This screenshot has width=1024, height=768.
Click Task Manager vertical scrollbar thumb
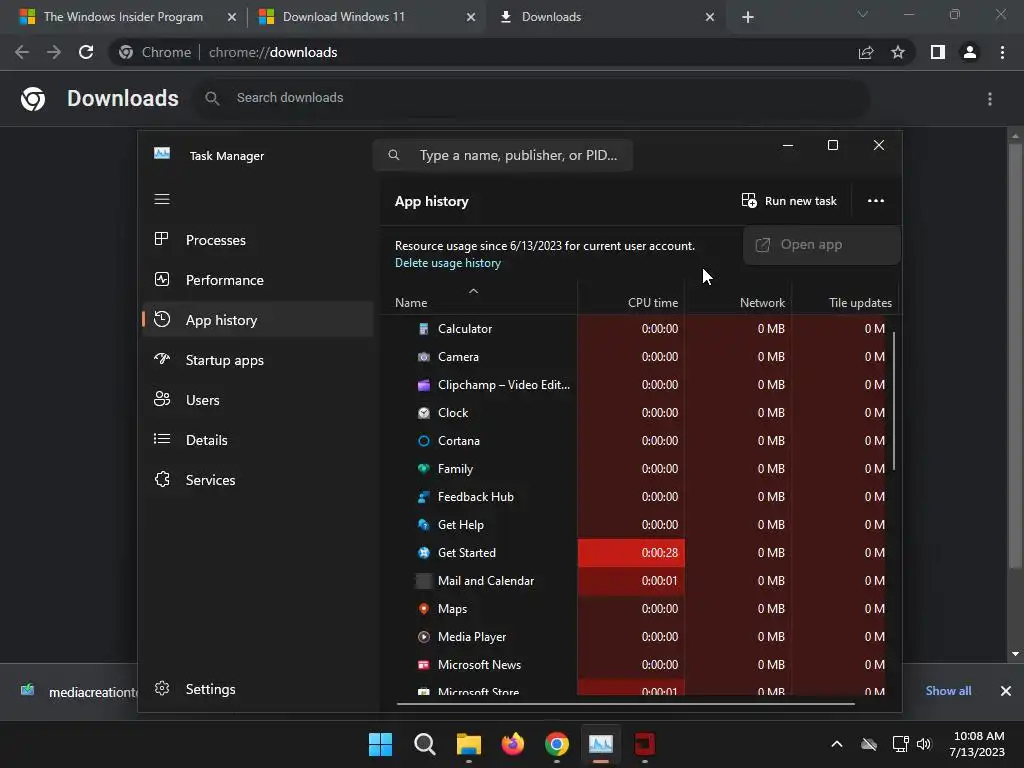click(893, 400)
